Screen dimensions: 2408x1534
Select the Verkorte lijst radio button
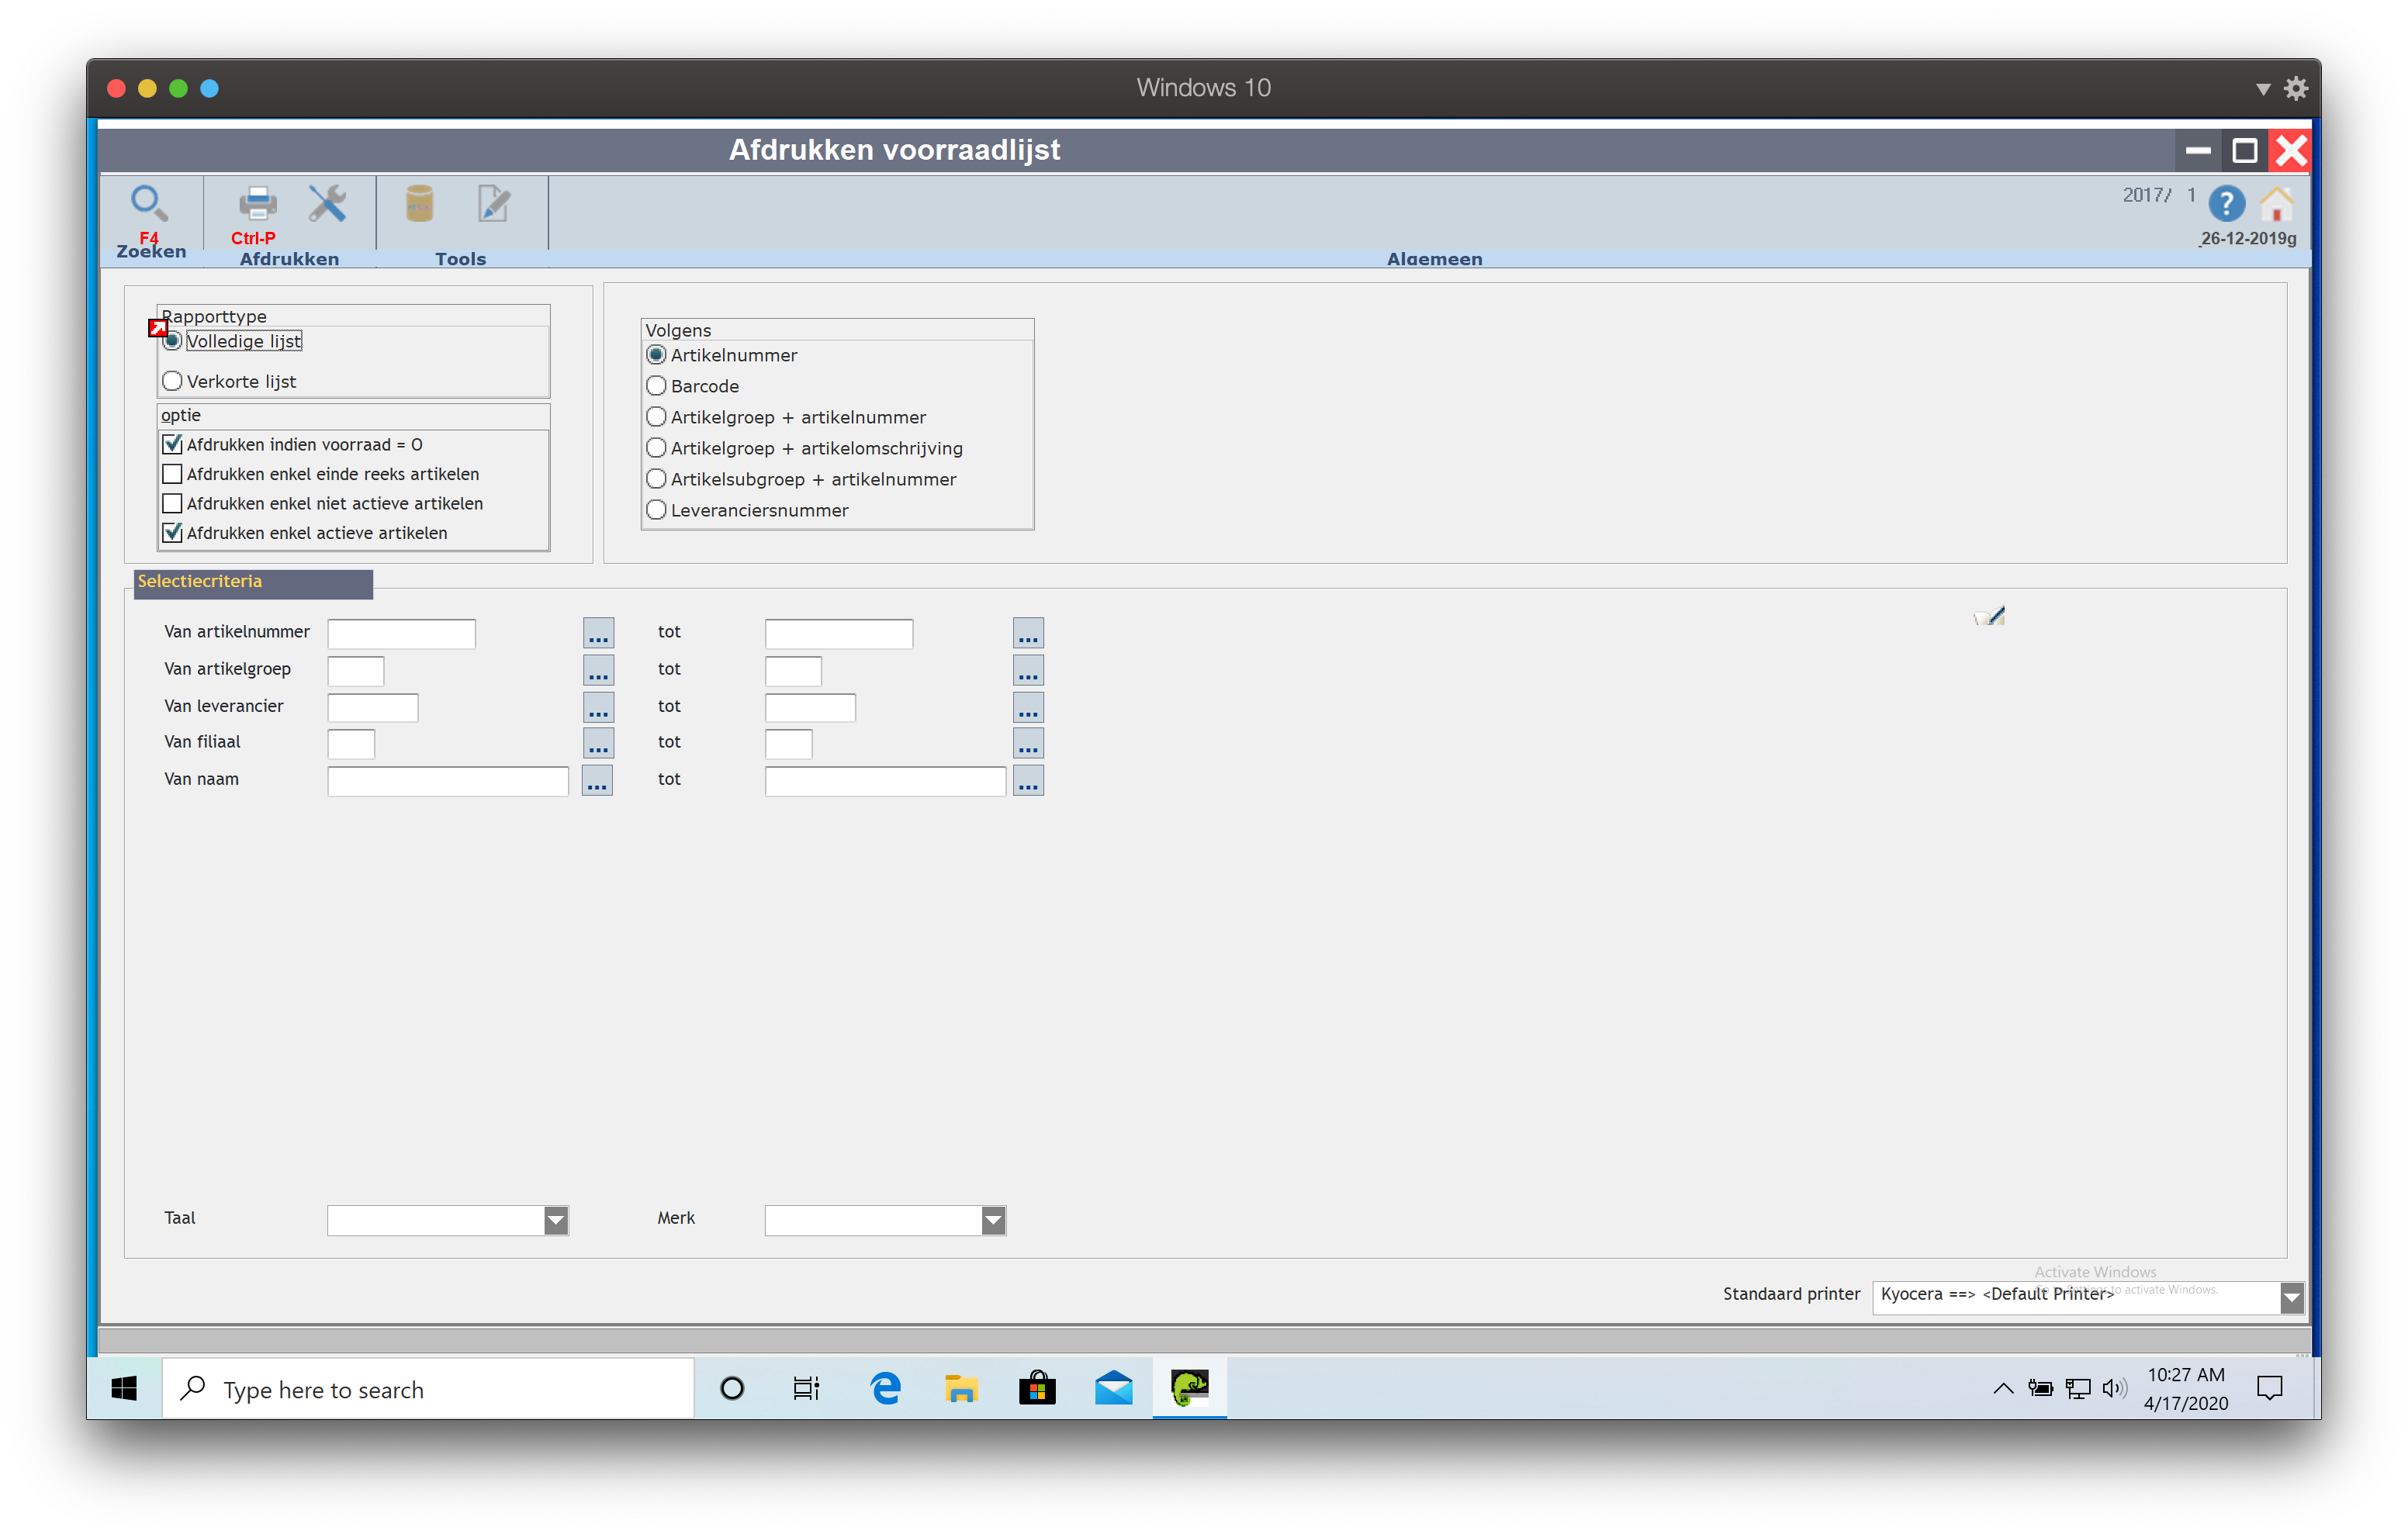pyautogui.click(x=172, y=381)
